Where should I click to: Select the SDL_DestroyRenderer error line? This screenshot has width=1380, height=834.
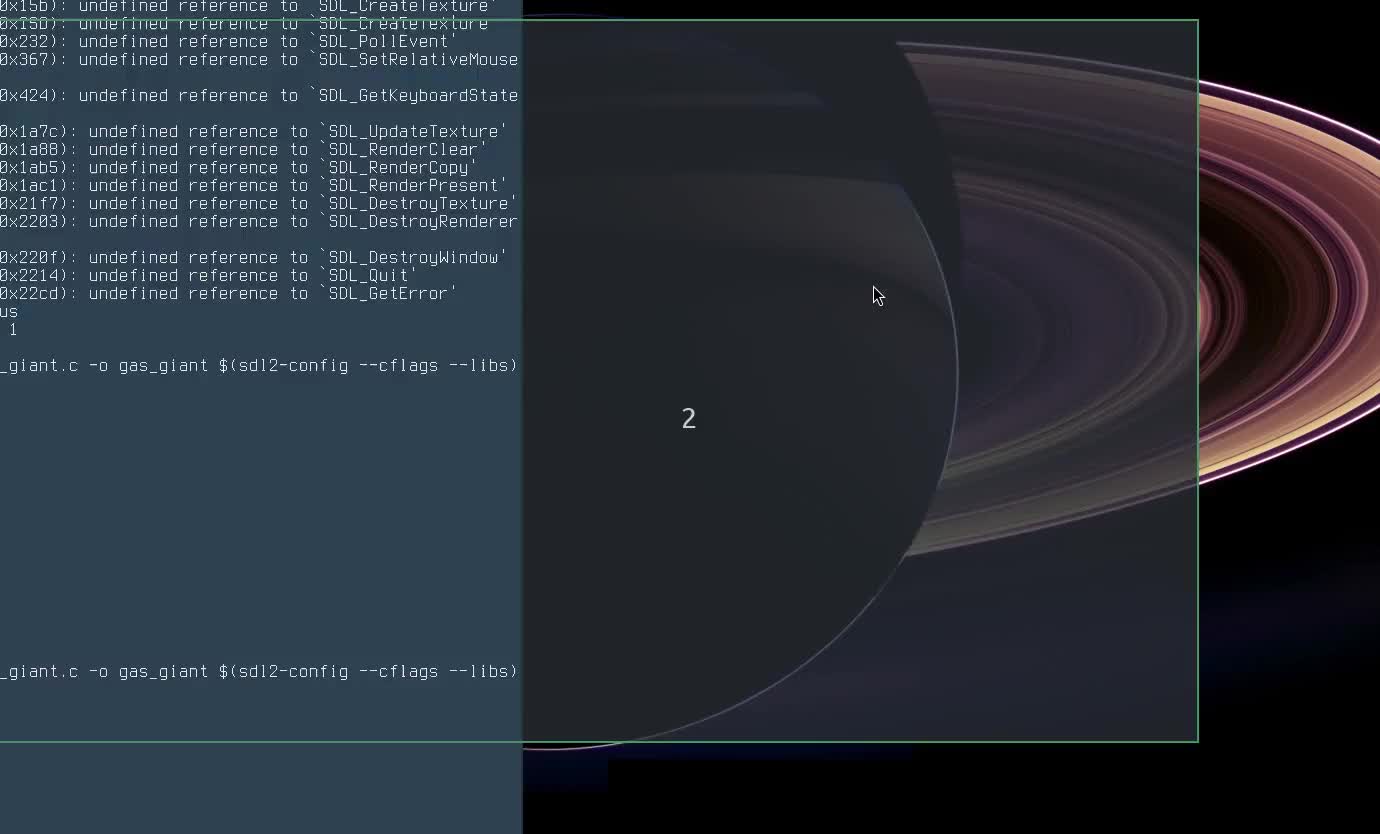259,222
